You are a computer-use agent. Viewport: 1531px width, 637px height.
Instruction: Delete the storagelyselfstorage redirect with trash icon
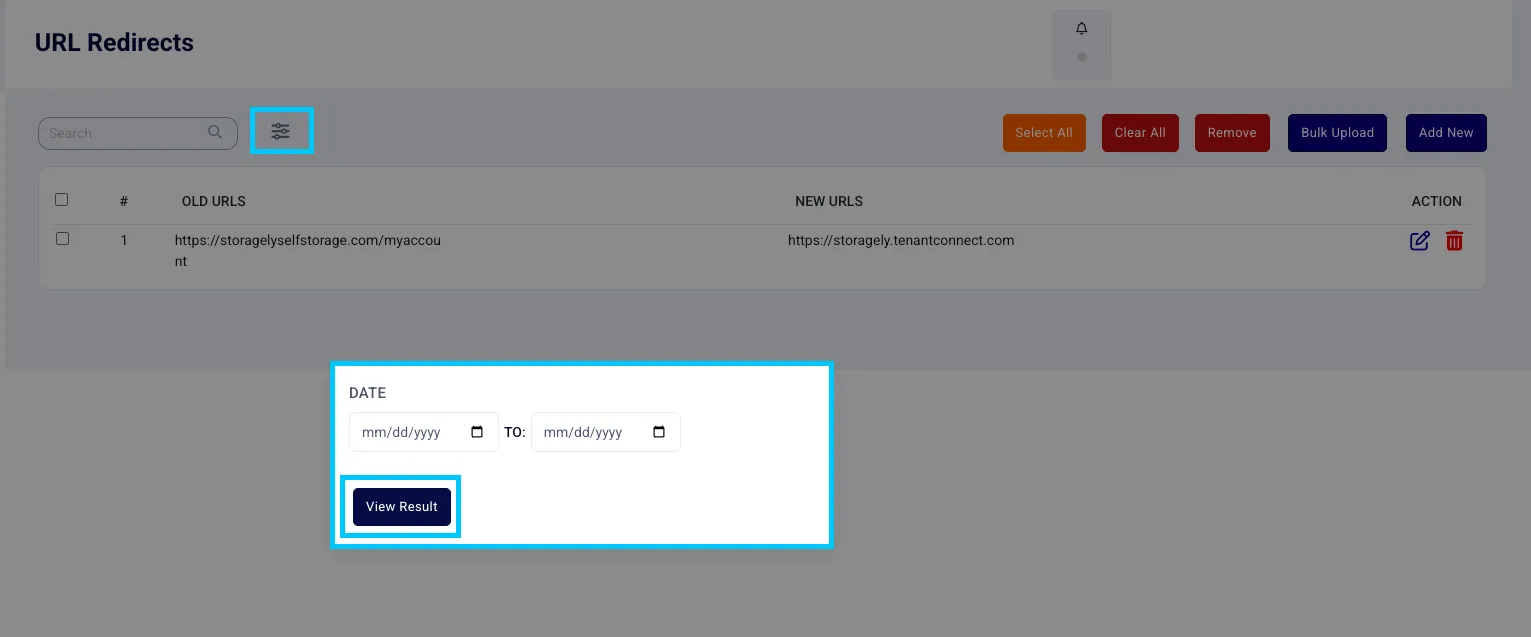[x=1455, y=241]
